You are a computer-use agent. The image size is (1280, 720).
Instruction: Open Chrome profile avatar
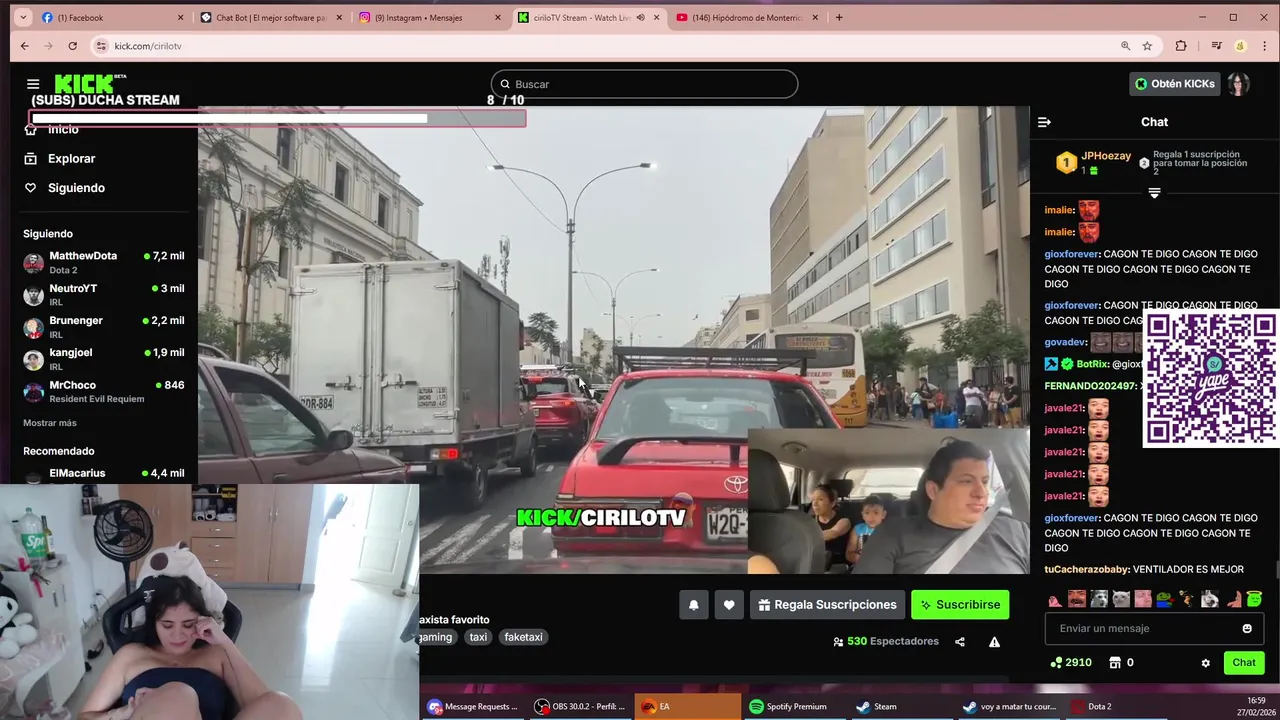pyautogui.click(x=1240, y=46)
